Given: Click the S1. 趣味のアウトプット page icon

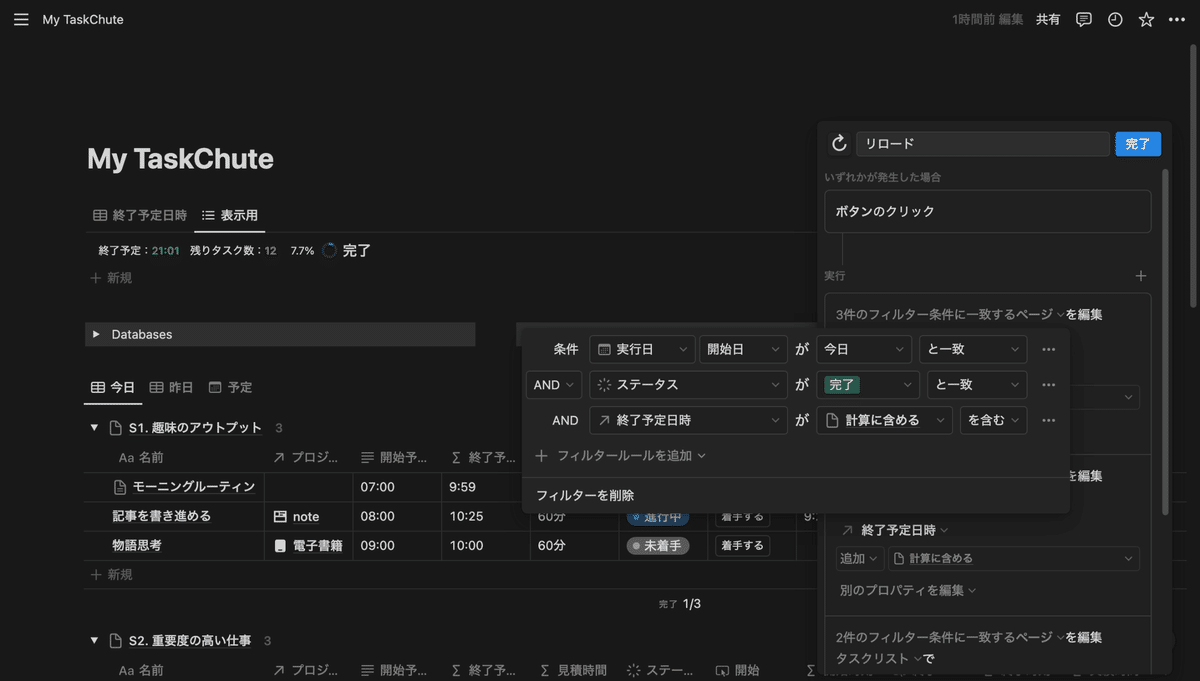Looking at the screenshot, I should pyautogui.click(x=115, y=428).
